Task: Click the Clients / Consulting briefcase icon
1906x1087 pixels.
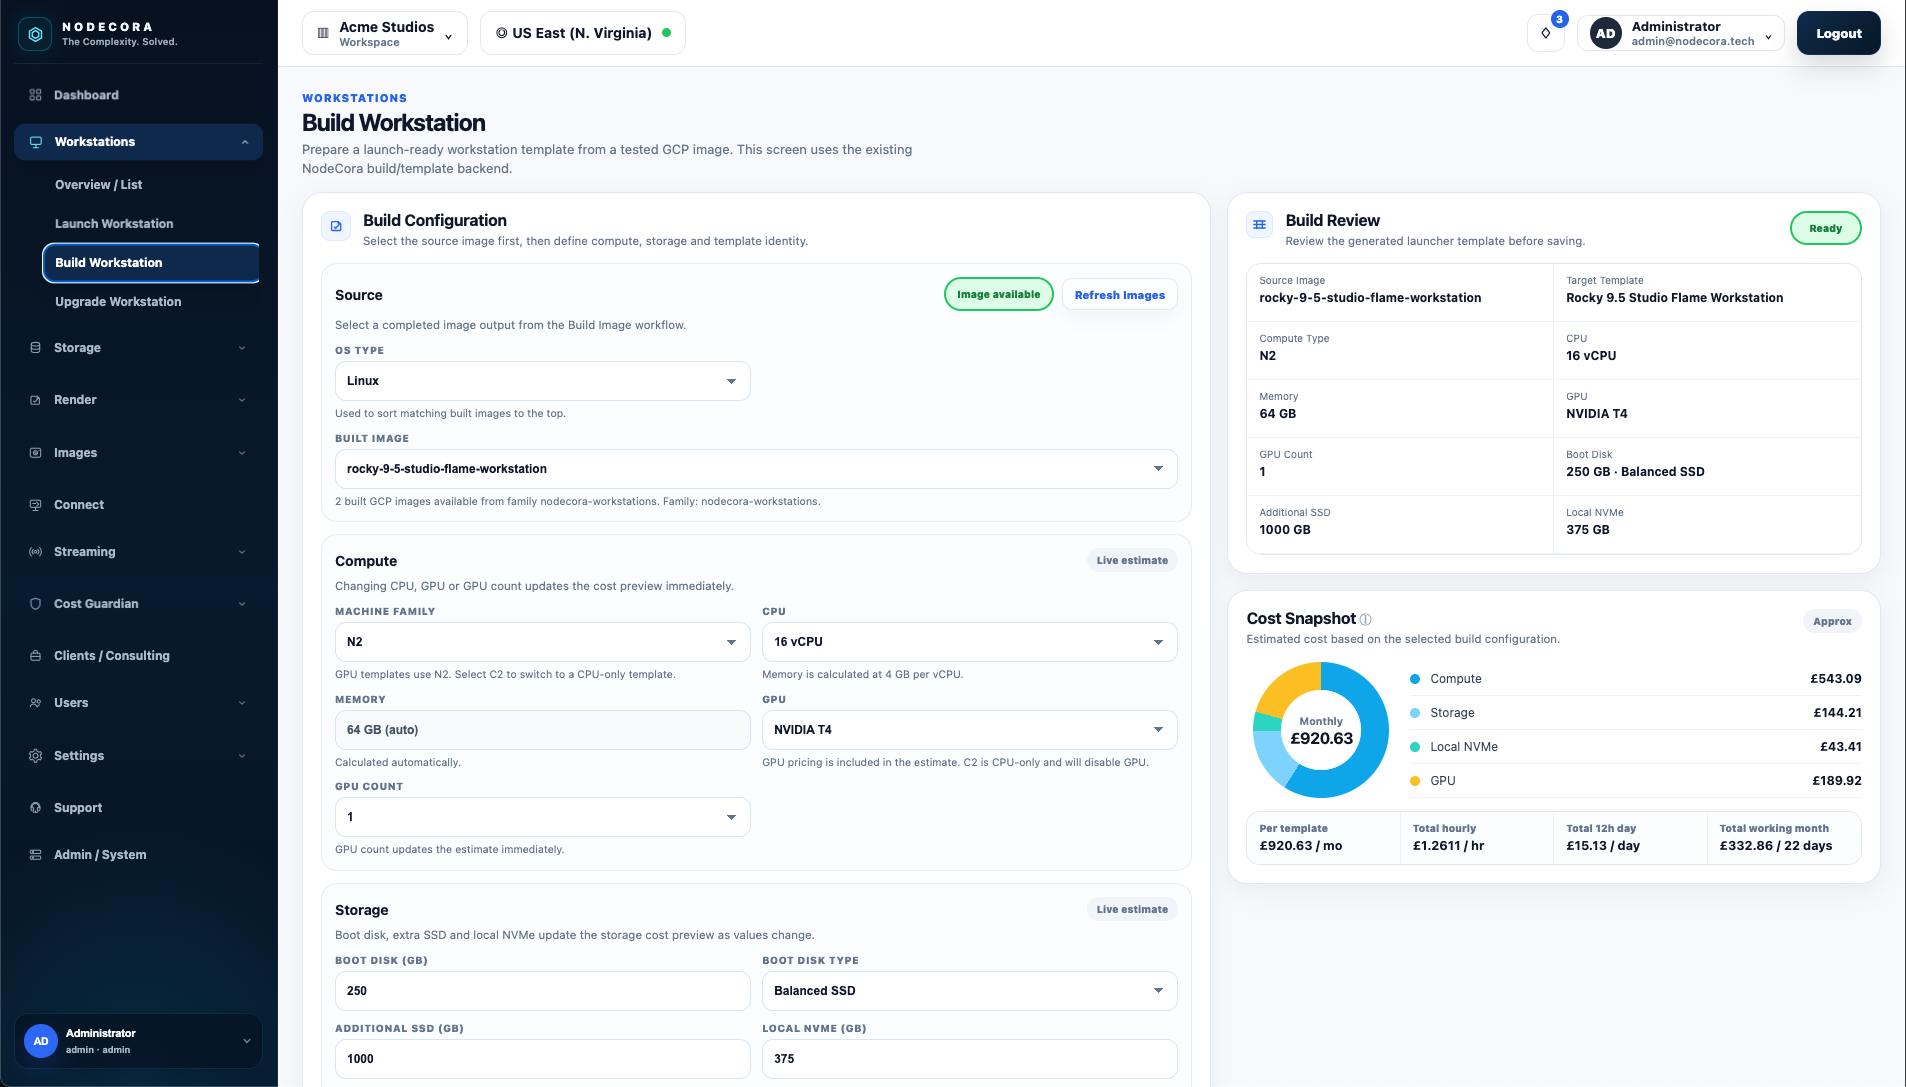Action: [35, 656]
